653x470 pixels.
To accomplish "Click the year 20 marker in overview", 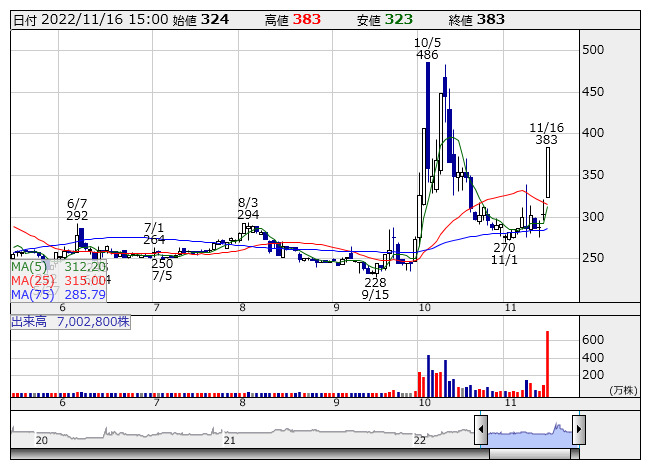I will 42,440.
